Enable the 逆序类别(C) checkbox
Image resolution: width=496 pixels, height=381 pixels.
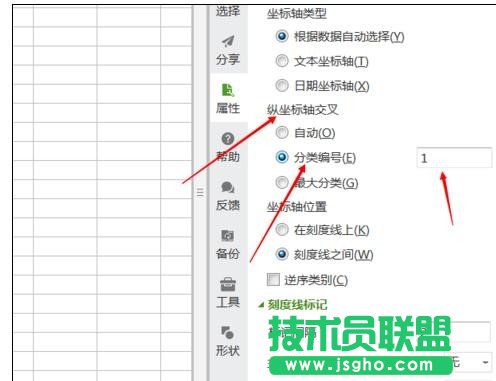click(x=273, y=280)
